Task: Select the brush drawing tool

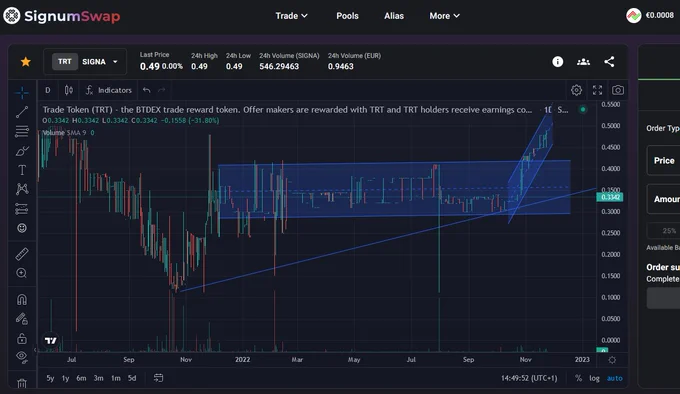Action: point(22,151)
